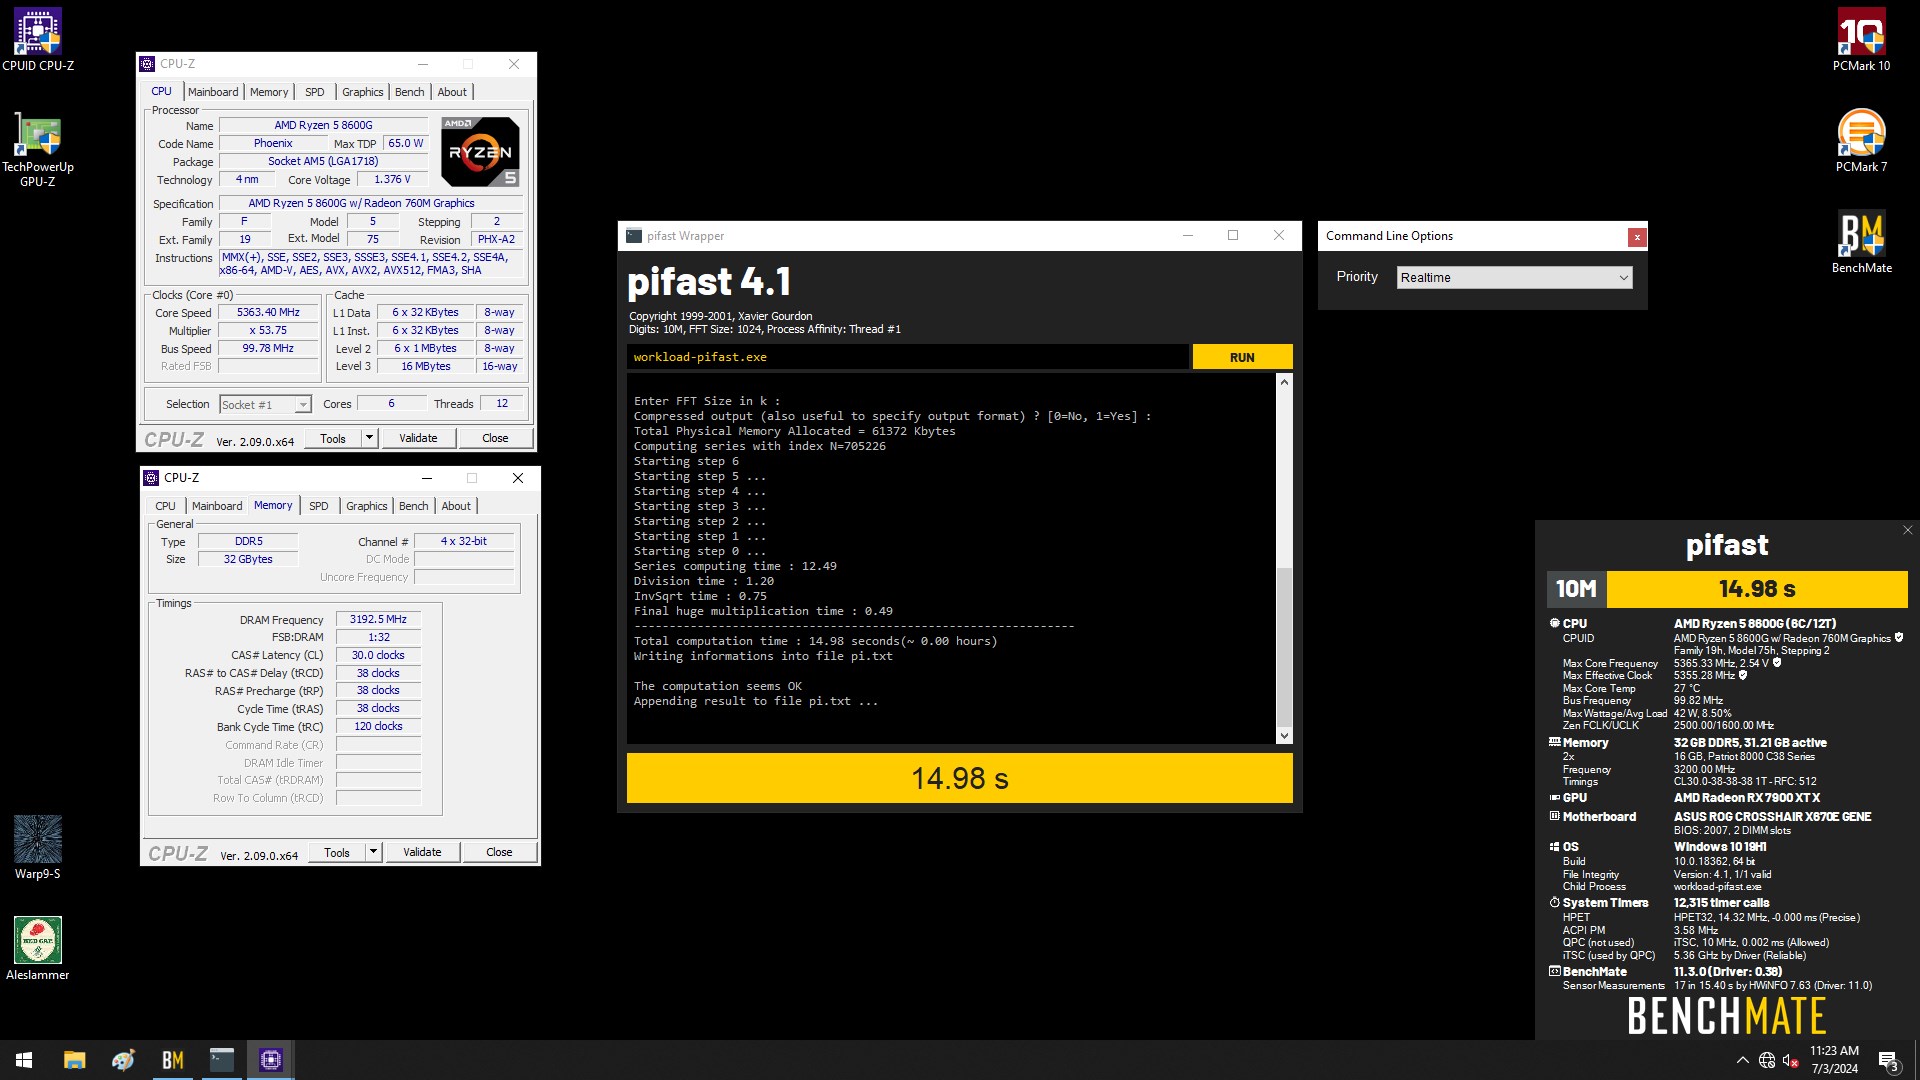Click the network globe tray icon
Image resolution: width=1920 pixels, height=1080 pixels.
coord(1767,1060)
